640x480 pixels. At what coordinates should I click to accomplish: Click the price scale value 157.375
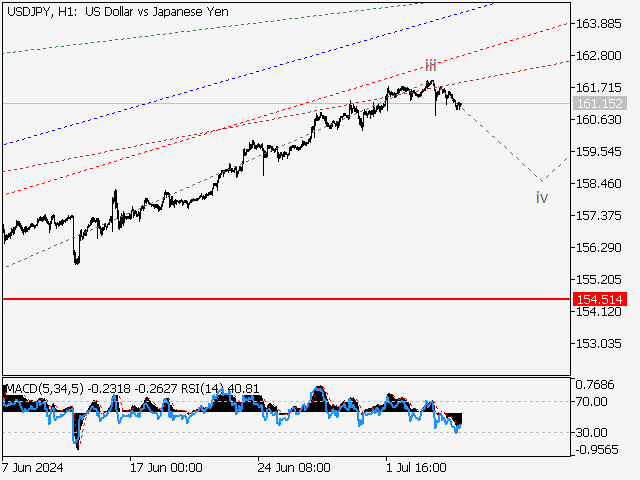tap(598, 216)
